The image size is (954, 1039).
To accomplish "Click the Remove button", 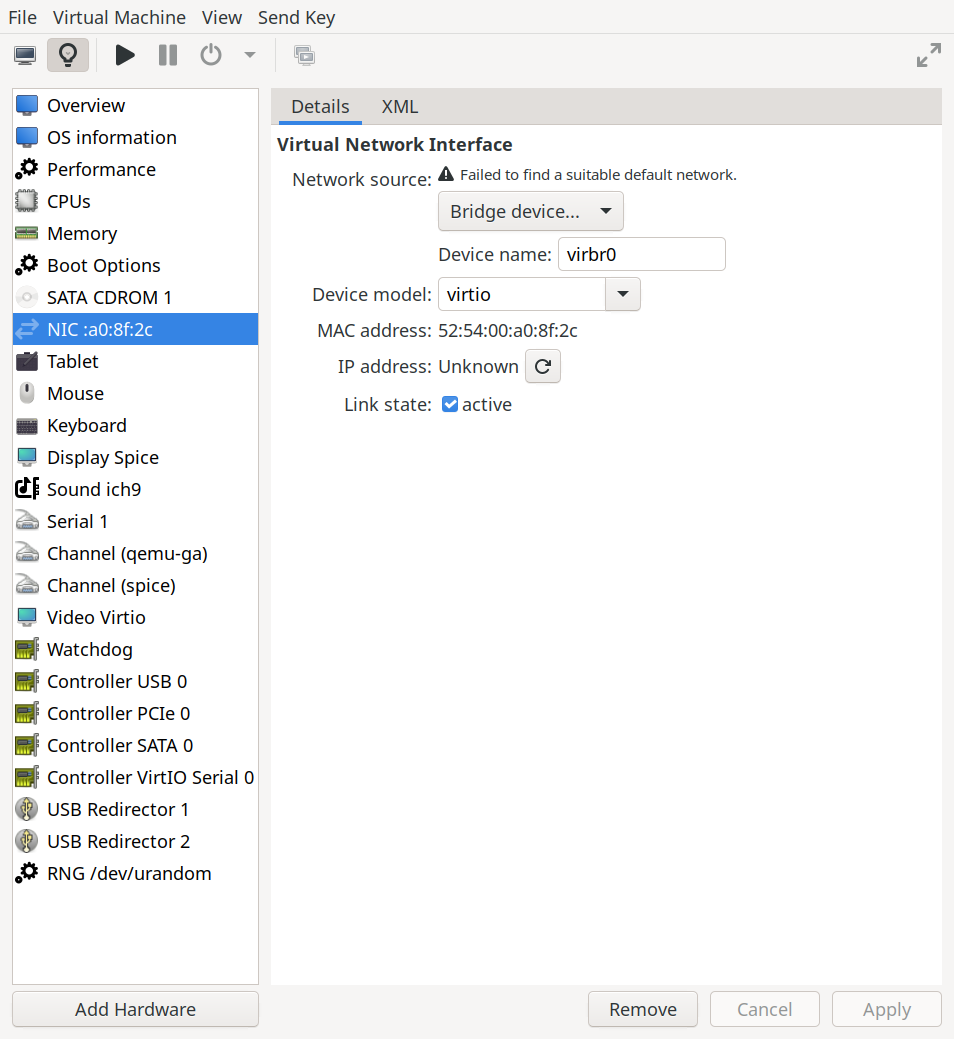I will tap(643, 1009).
